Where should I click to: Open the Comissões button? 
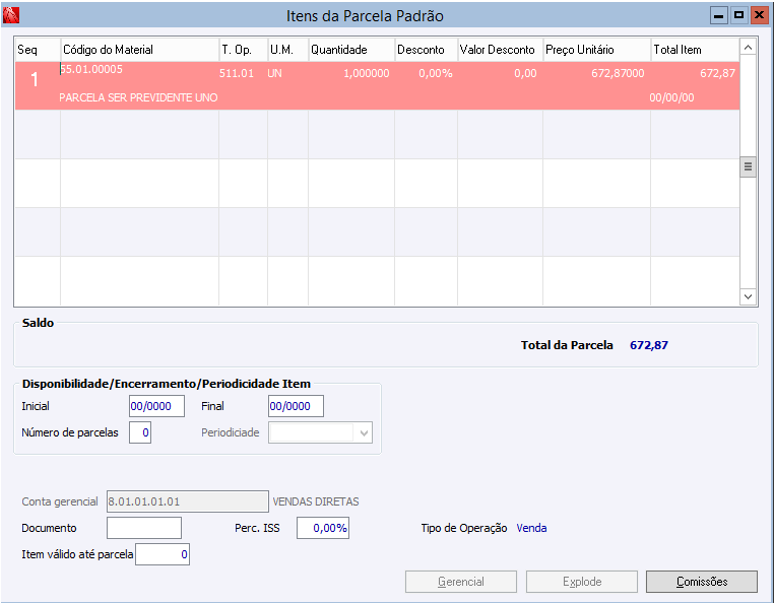click(702, 582)
